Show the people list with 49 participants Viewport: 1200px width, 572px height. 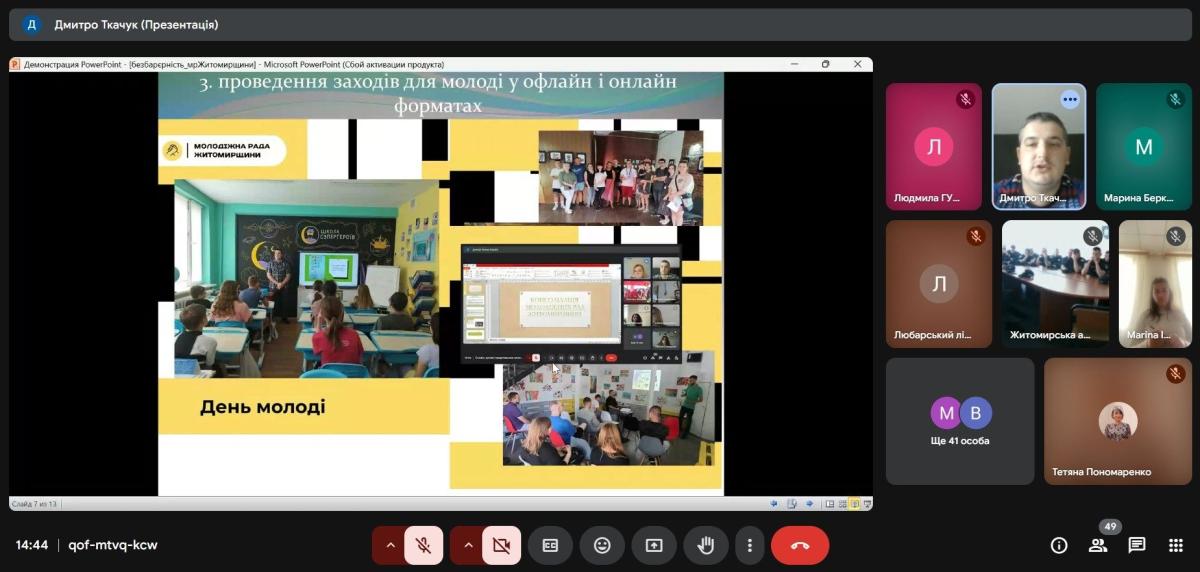point(1098,545)
